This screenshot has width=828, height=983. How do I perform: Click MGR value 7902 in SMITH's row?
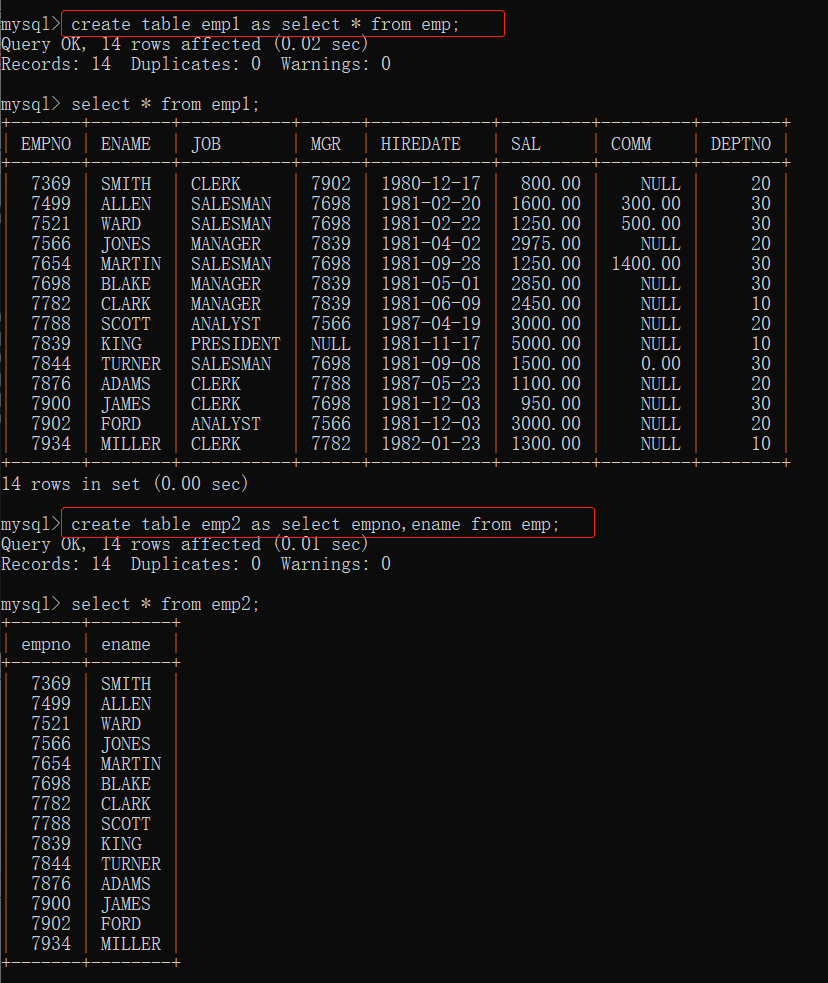[x=331, y=184]
